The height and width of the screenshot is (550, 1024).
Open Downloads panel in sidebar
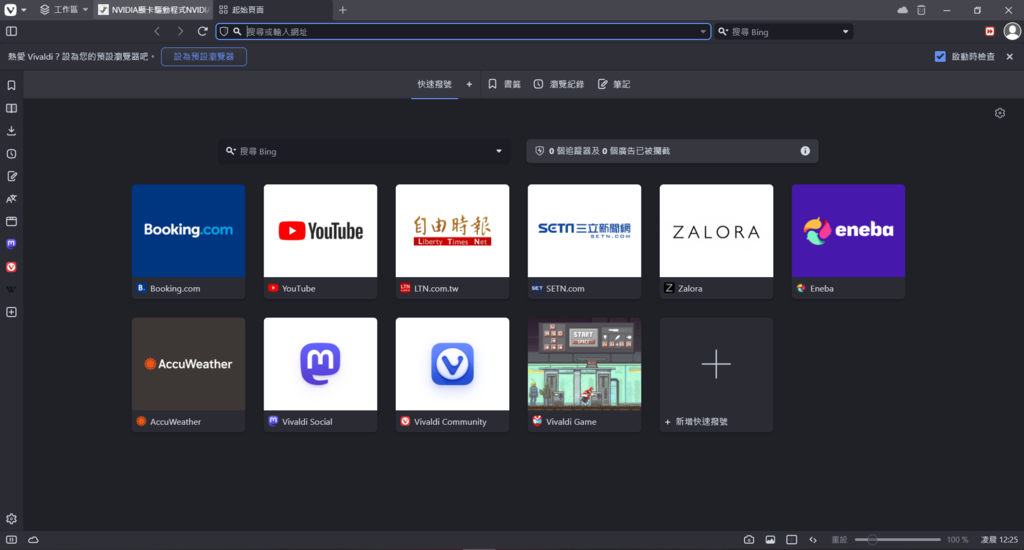(11, 131)
